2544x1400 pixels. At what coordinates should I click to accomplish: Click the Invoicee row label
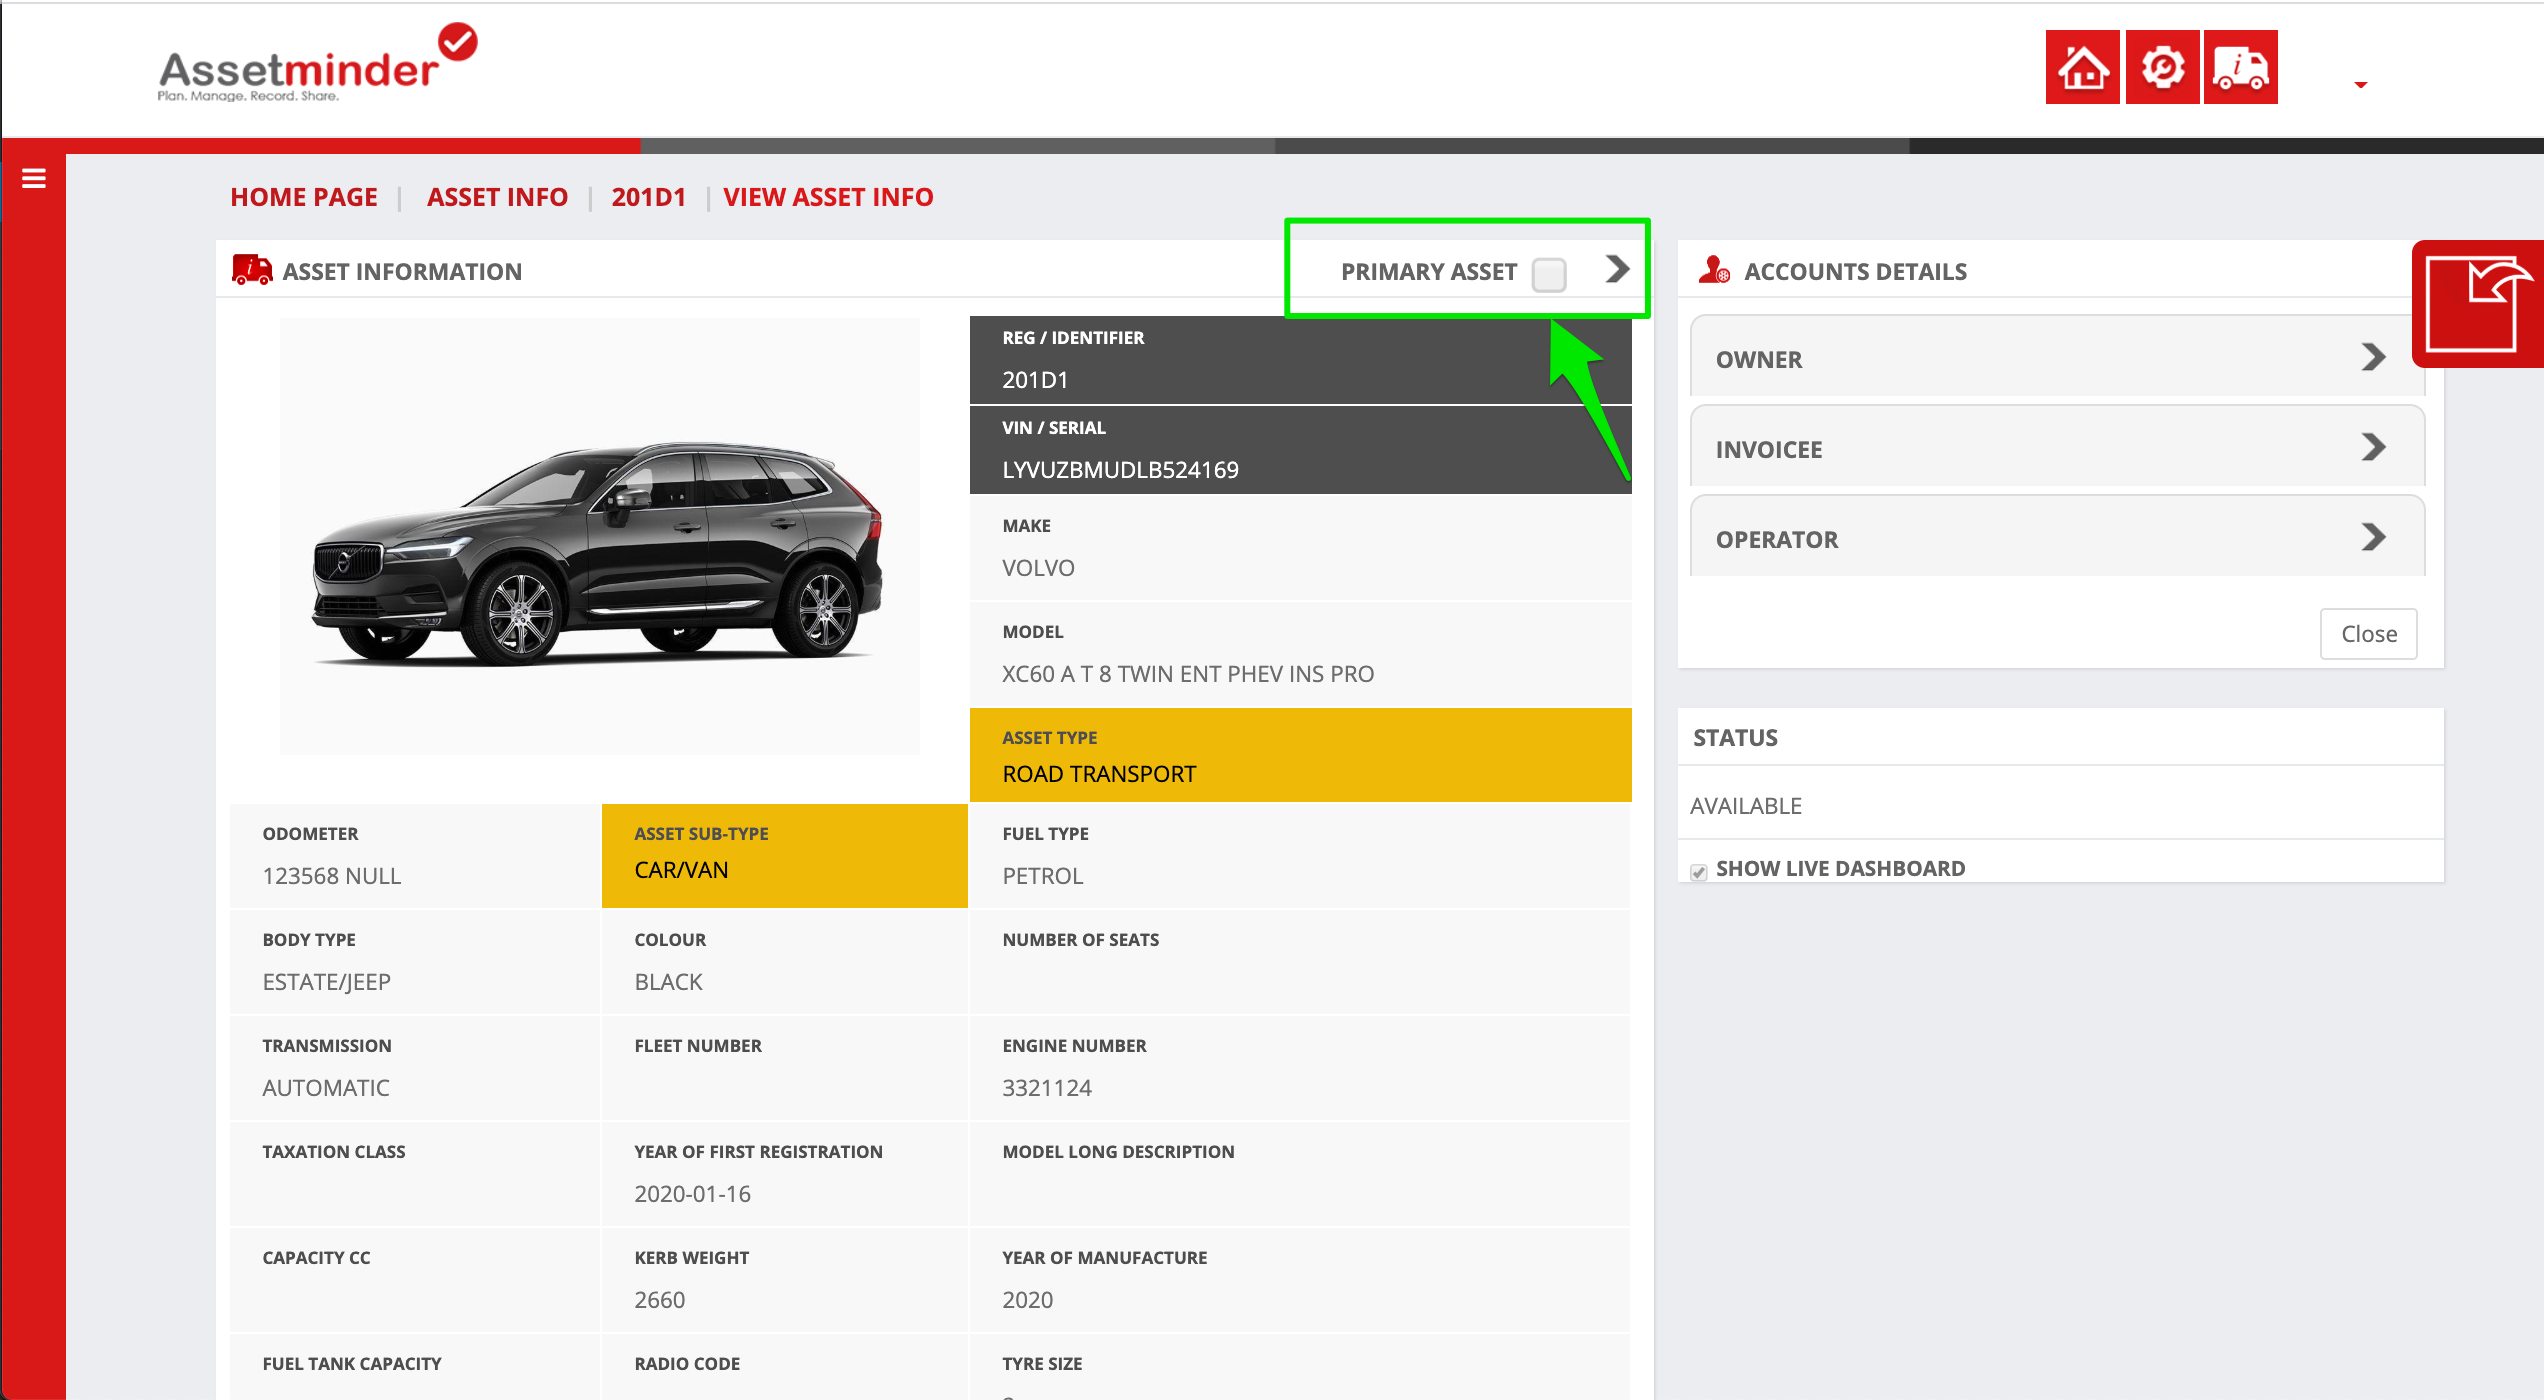[x=1768, y=450]
